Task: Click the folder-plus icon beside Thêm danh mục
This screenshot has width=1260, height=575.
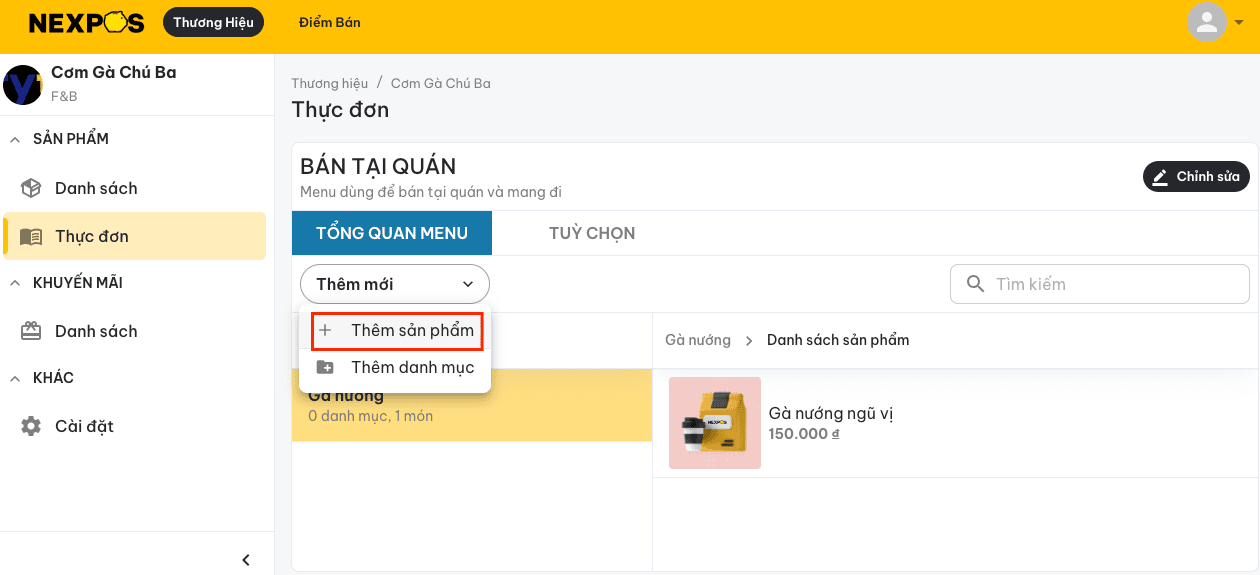Action: (325, 368)
